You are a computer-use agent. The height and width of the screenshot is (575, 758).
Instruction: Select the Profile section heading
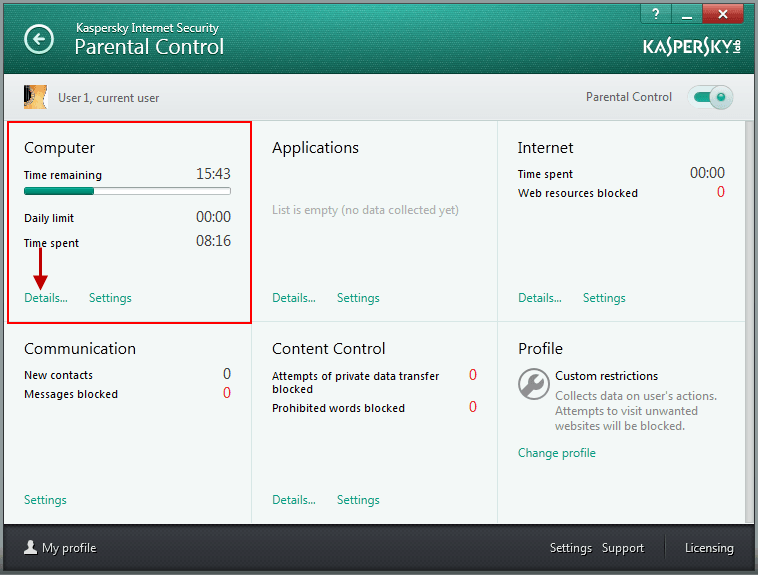tap(540, 349)
